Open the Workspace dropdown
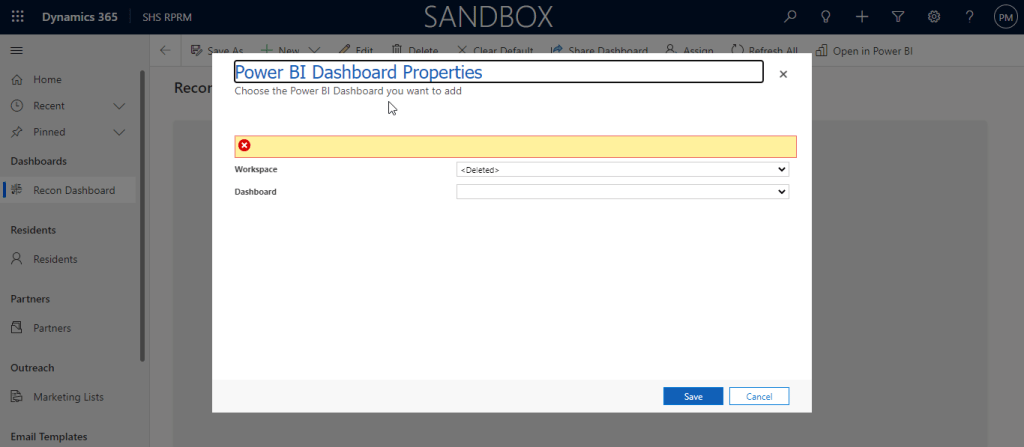This screenshot has width=1024, height=447. pos(622,170)
